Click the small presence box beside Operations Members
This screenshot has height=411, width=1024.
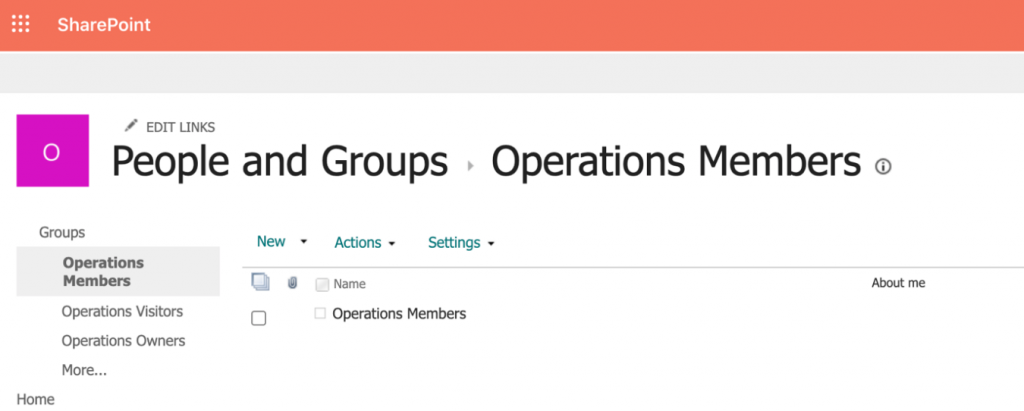coord(320,314)
